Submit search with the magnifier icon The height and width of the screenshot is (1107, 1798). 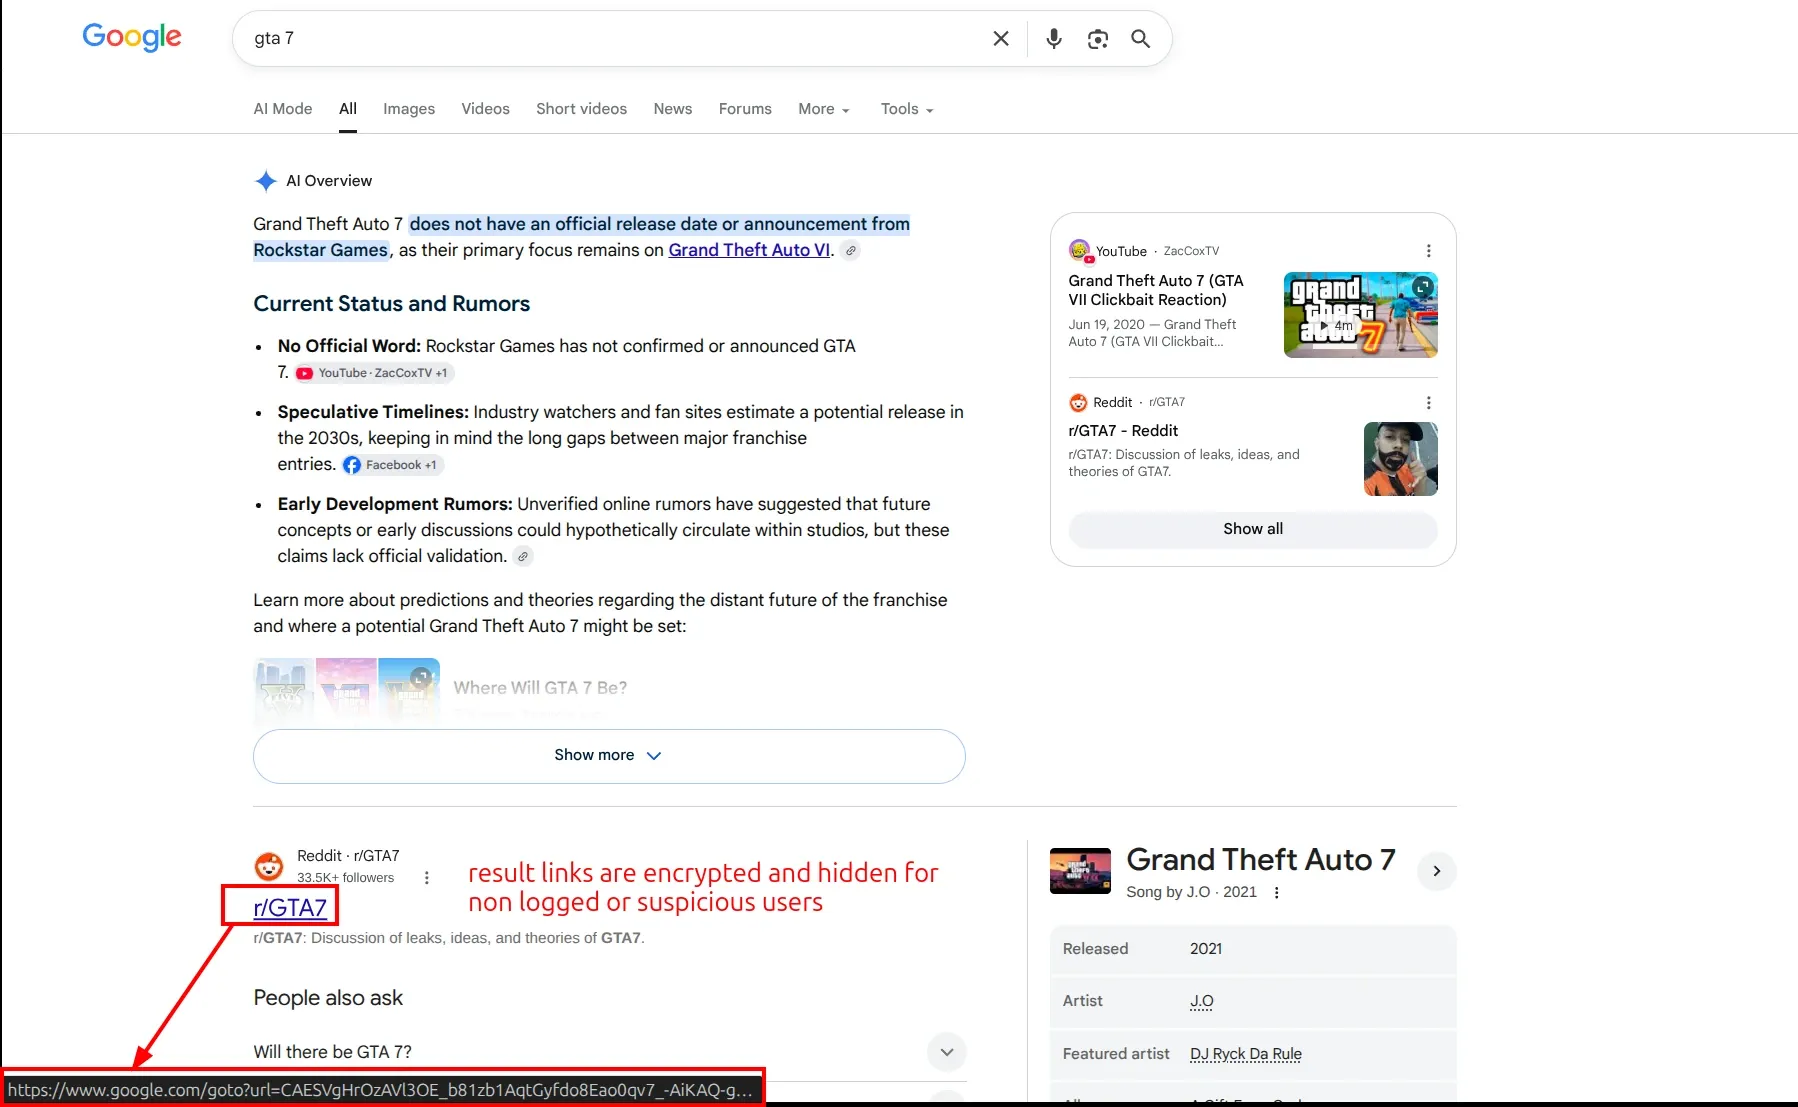pos(1141,39)
